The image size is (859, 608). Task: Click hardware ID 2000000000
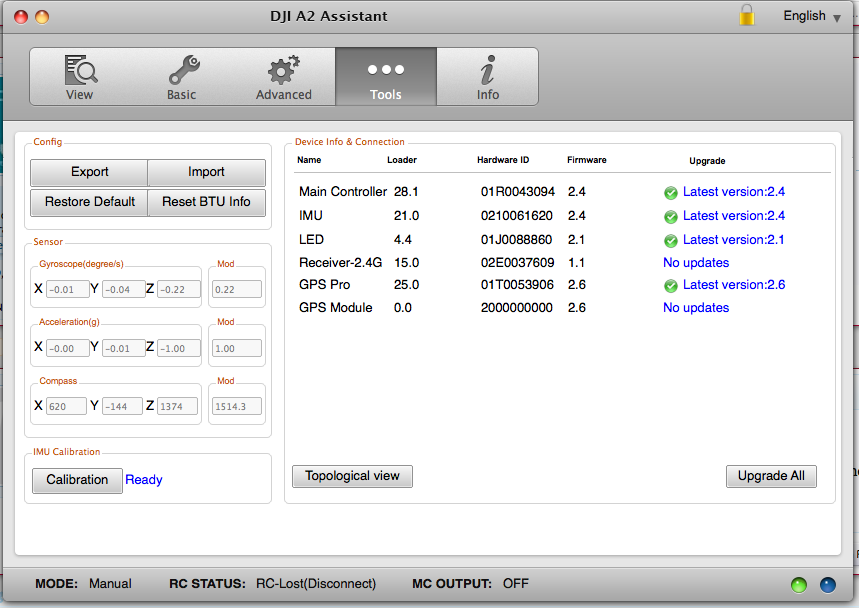(517, 308)
